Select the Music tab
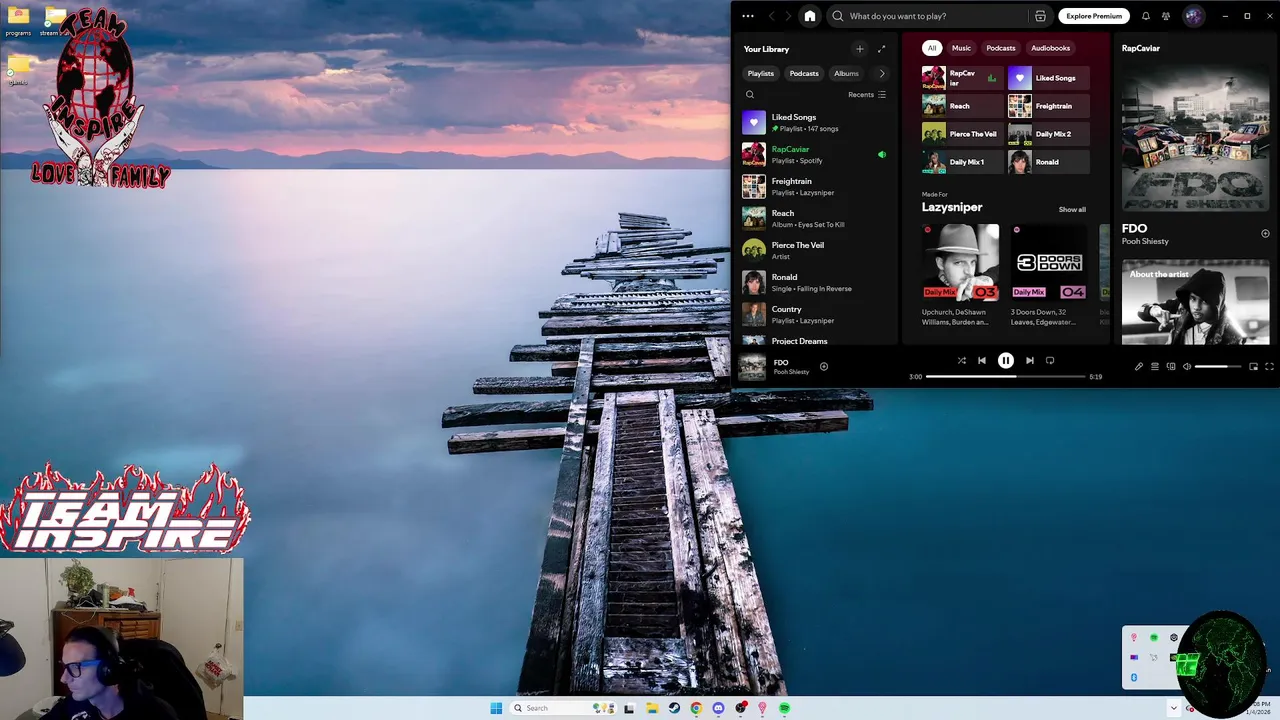 pos(961,48)
